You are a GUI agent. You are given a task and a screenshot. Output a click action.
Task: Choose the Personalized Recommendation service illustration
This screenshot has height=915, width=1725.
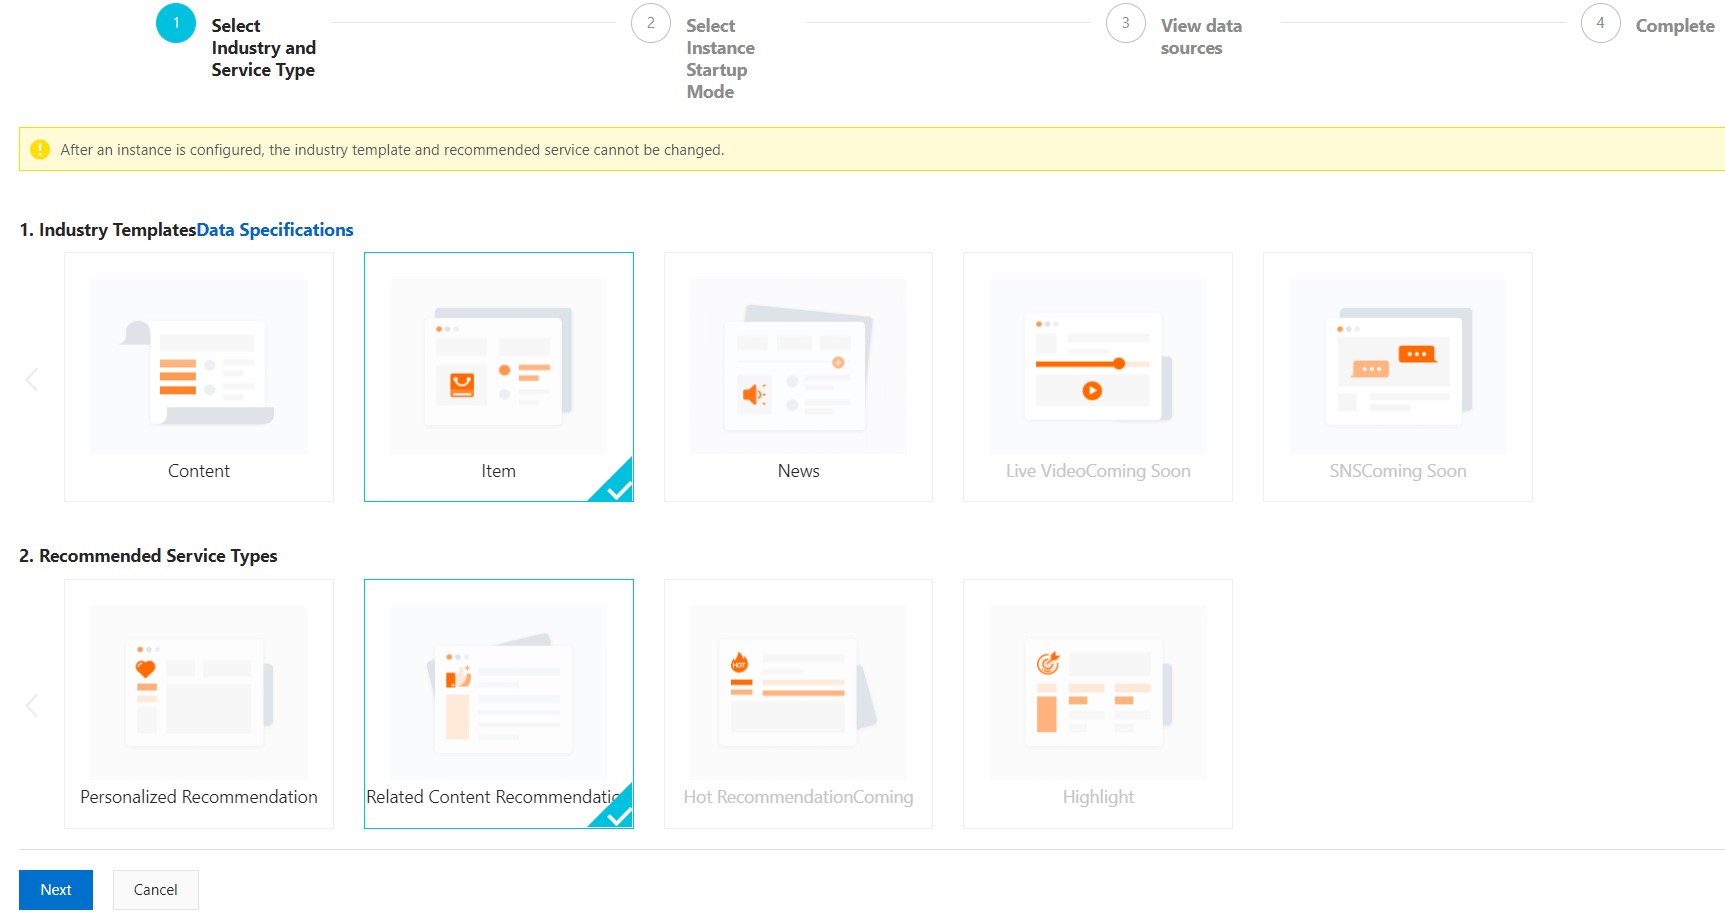tap(199, 692)
